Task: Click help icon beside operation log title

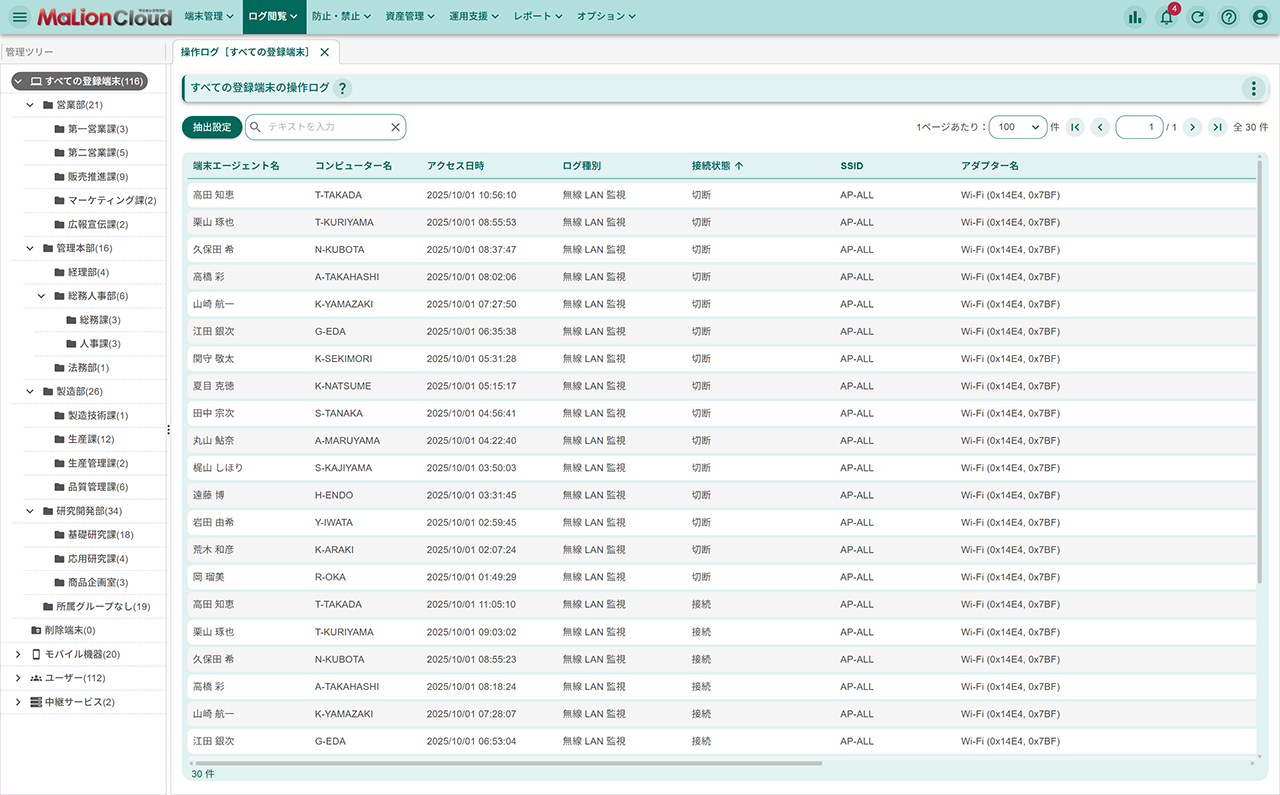Action: (x=342, y=88)
